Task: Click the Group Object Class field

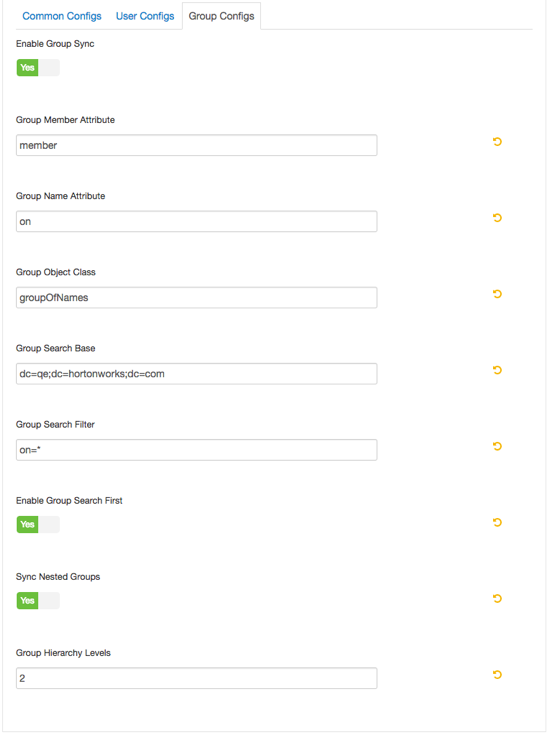Action: coord(197,298)
